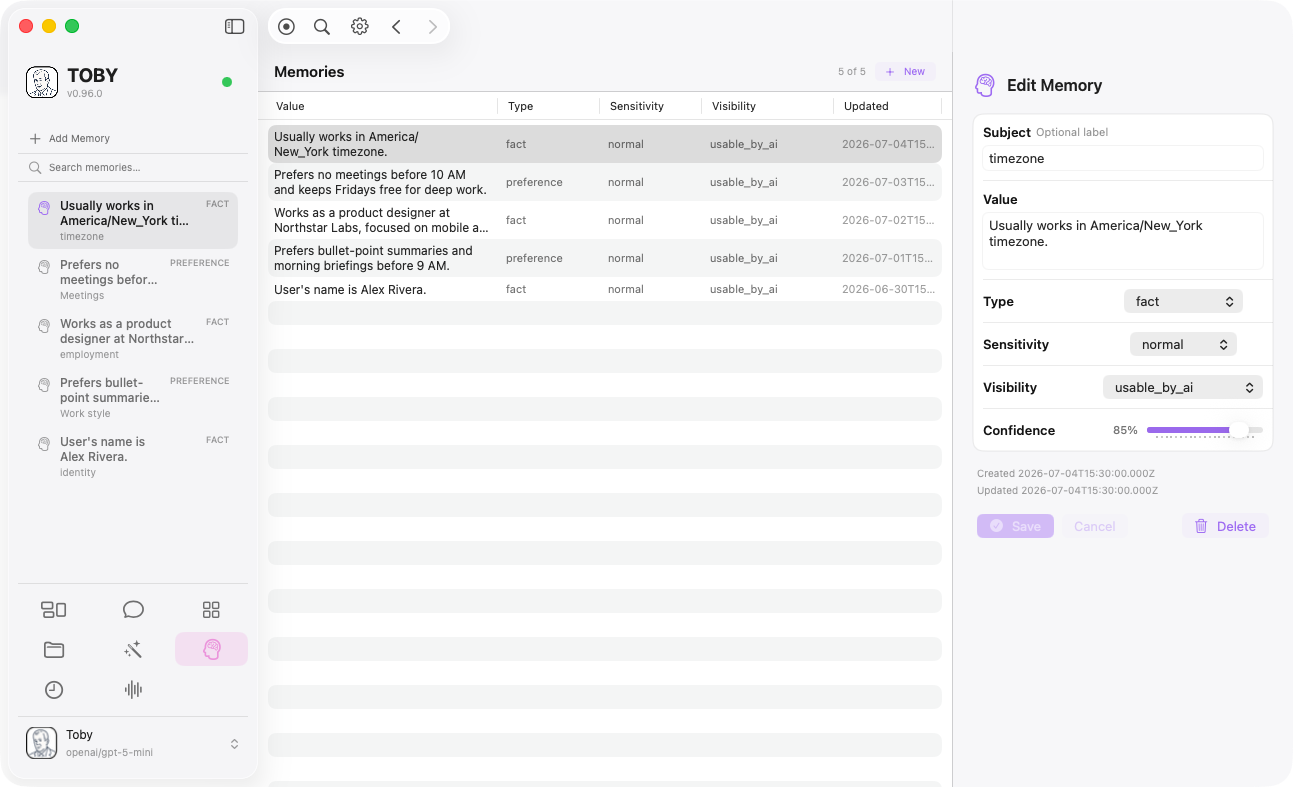Toggle the sidebar panel icon
The image size is (1293, 787).
coord(235,27)
